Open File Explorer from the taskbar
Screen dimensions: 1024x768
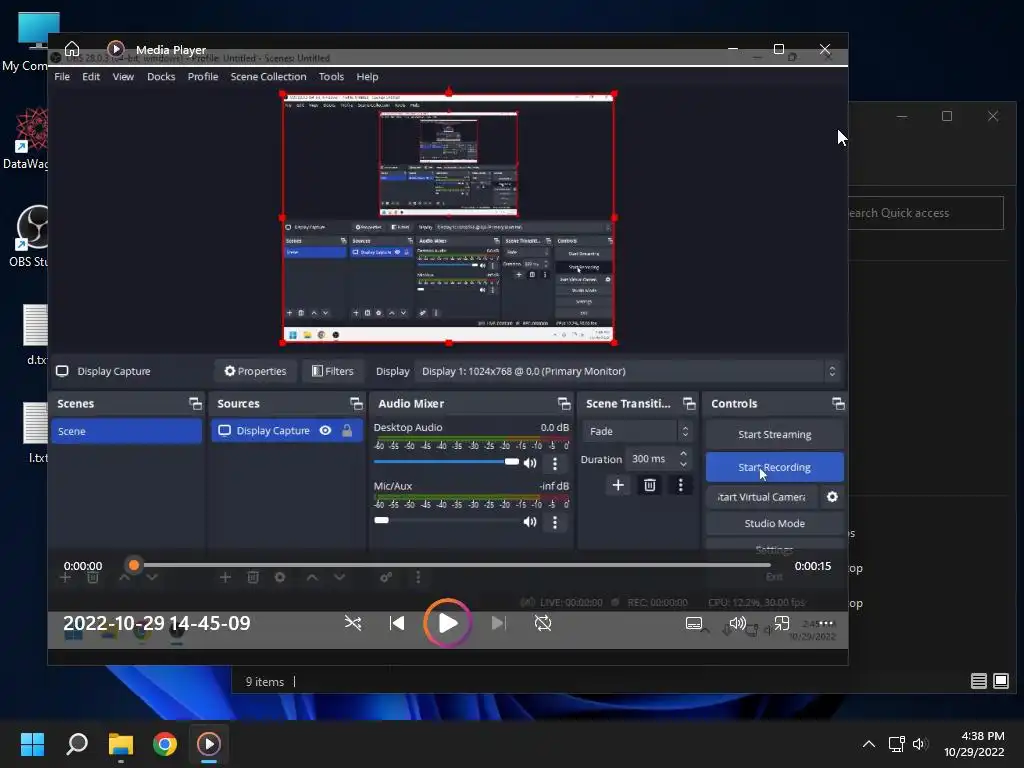121,744
